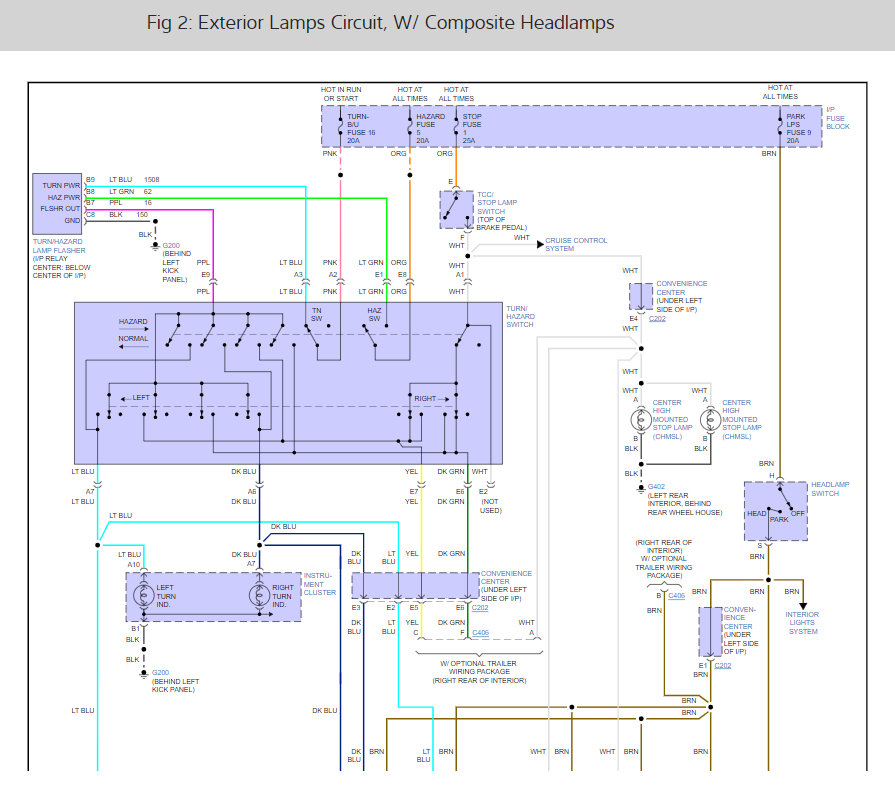Click the TURN PWR terminal label
The width and height of the screenshot is (895, 803).
(61, 185)
